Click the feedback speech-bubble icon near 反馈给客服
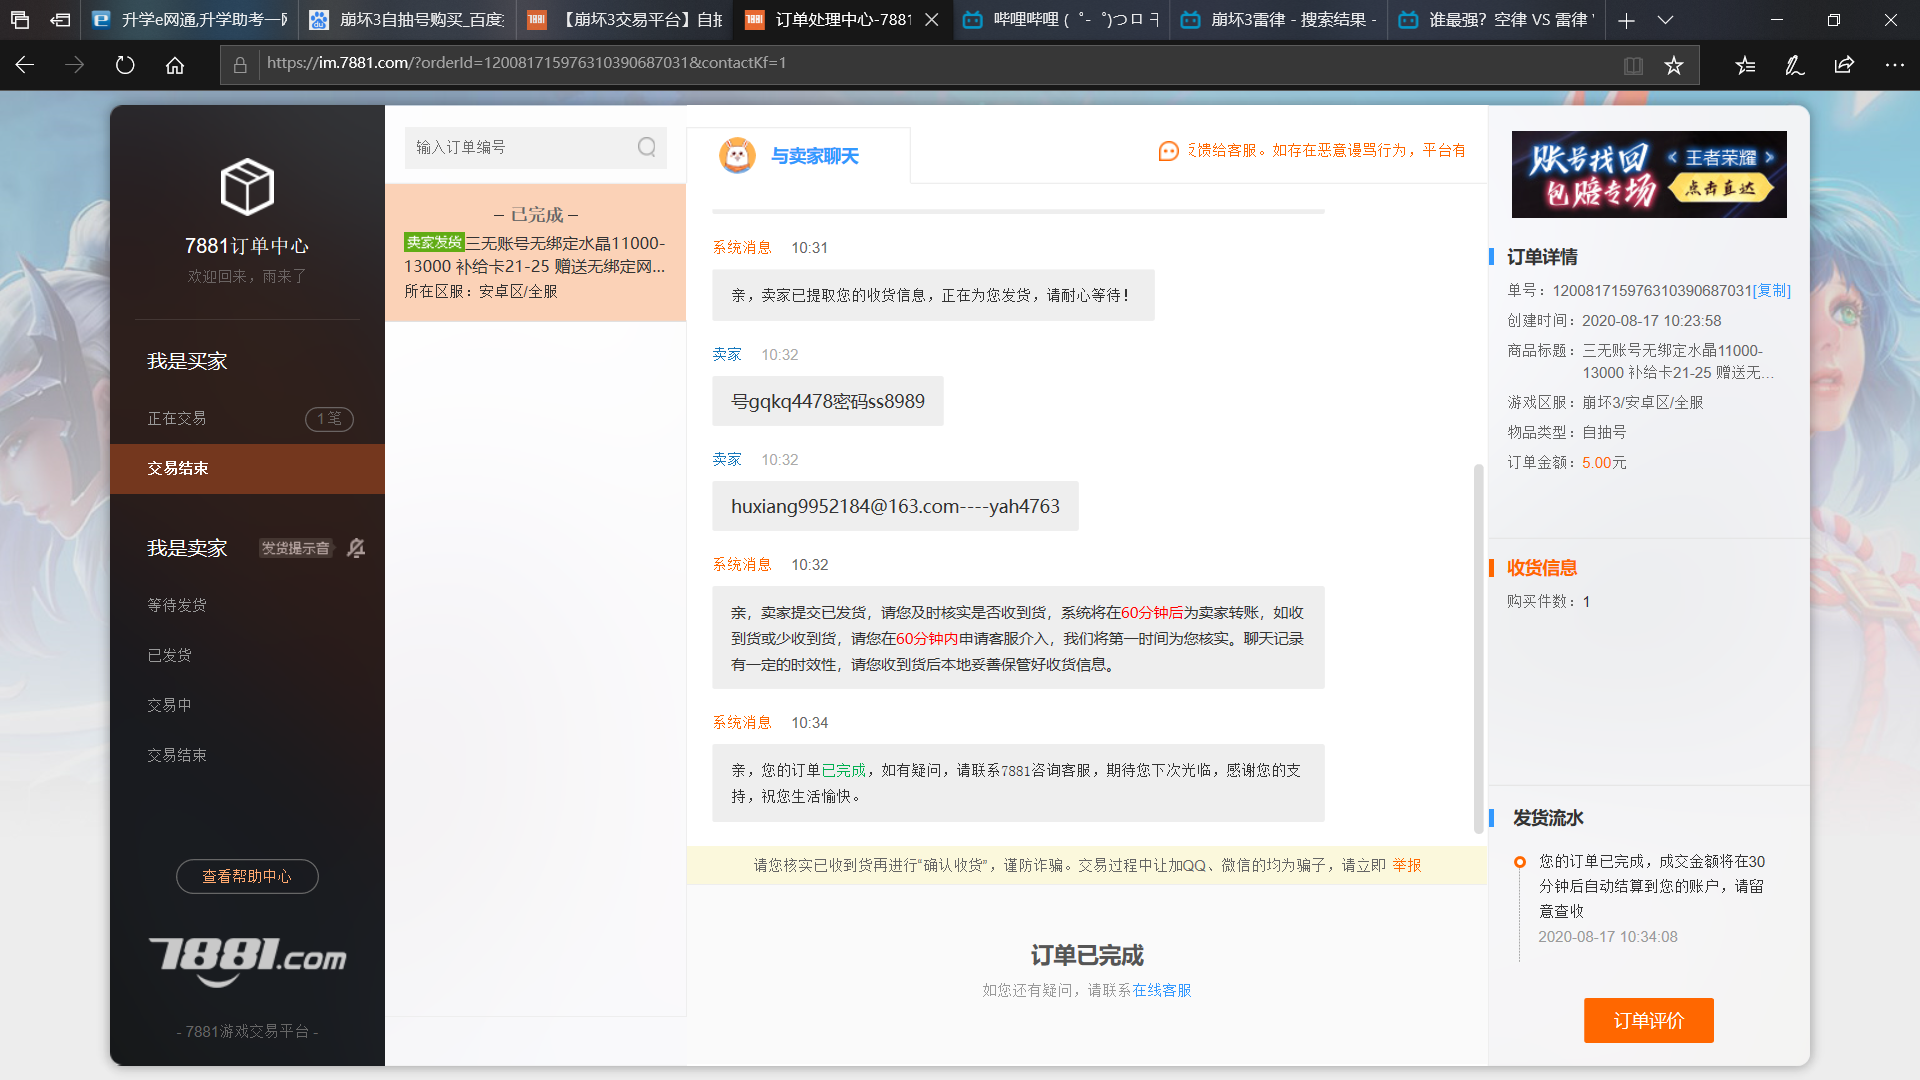 point(1168,151)
